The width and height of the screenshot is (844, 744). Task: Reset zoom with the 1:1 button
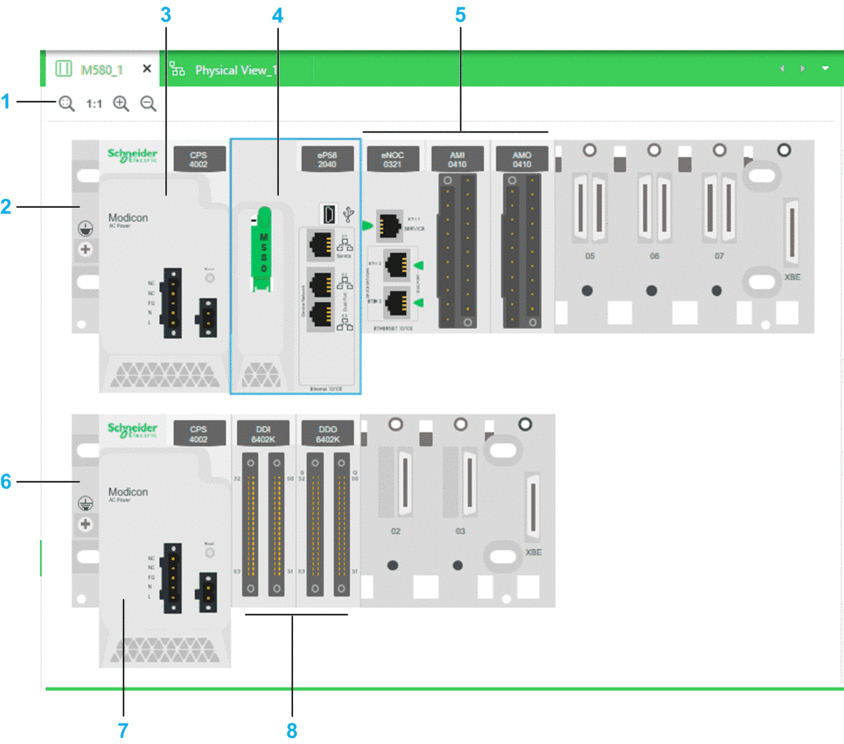click(94, 103)
